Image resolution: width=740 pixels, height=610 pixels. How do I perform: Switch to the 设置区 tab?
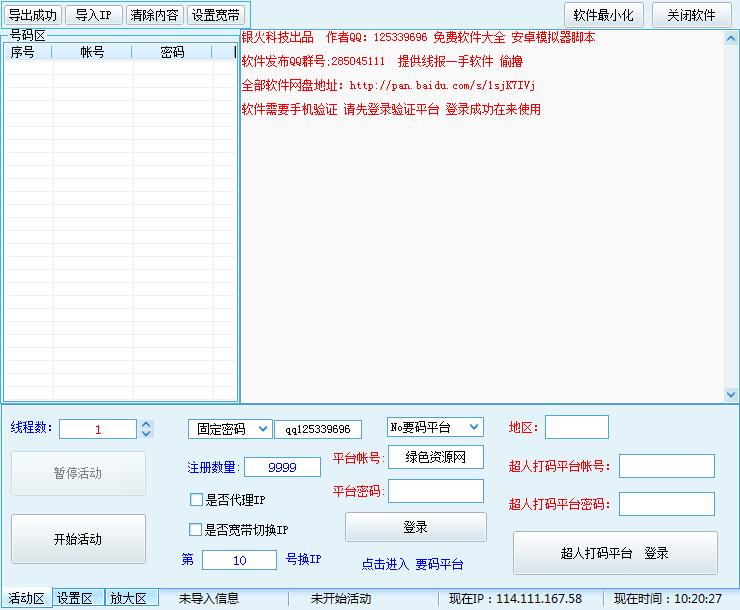point(78,598)
